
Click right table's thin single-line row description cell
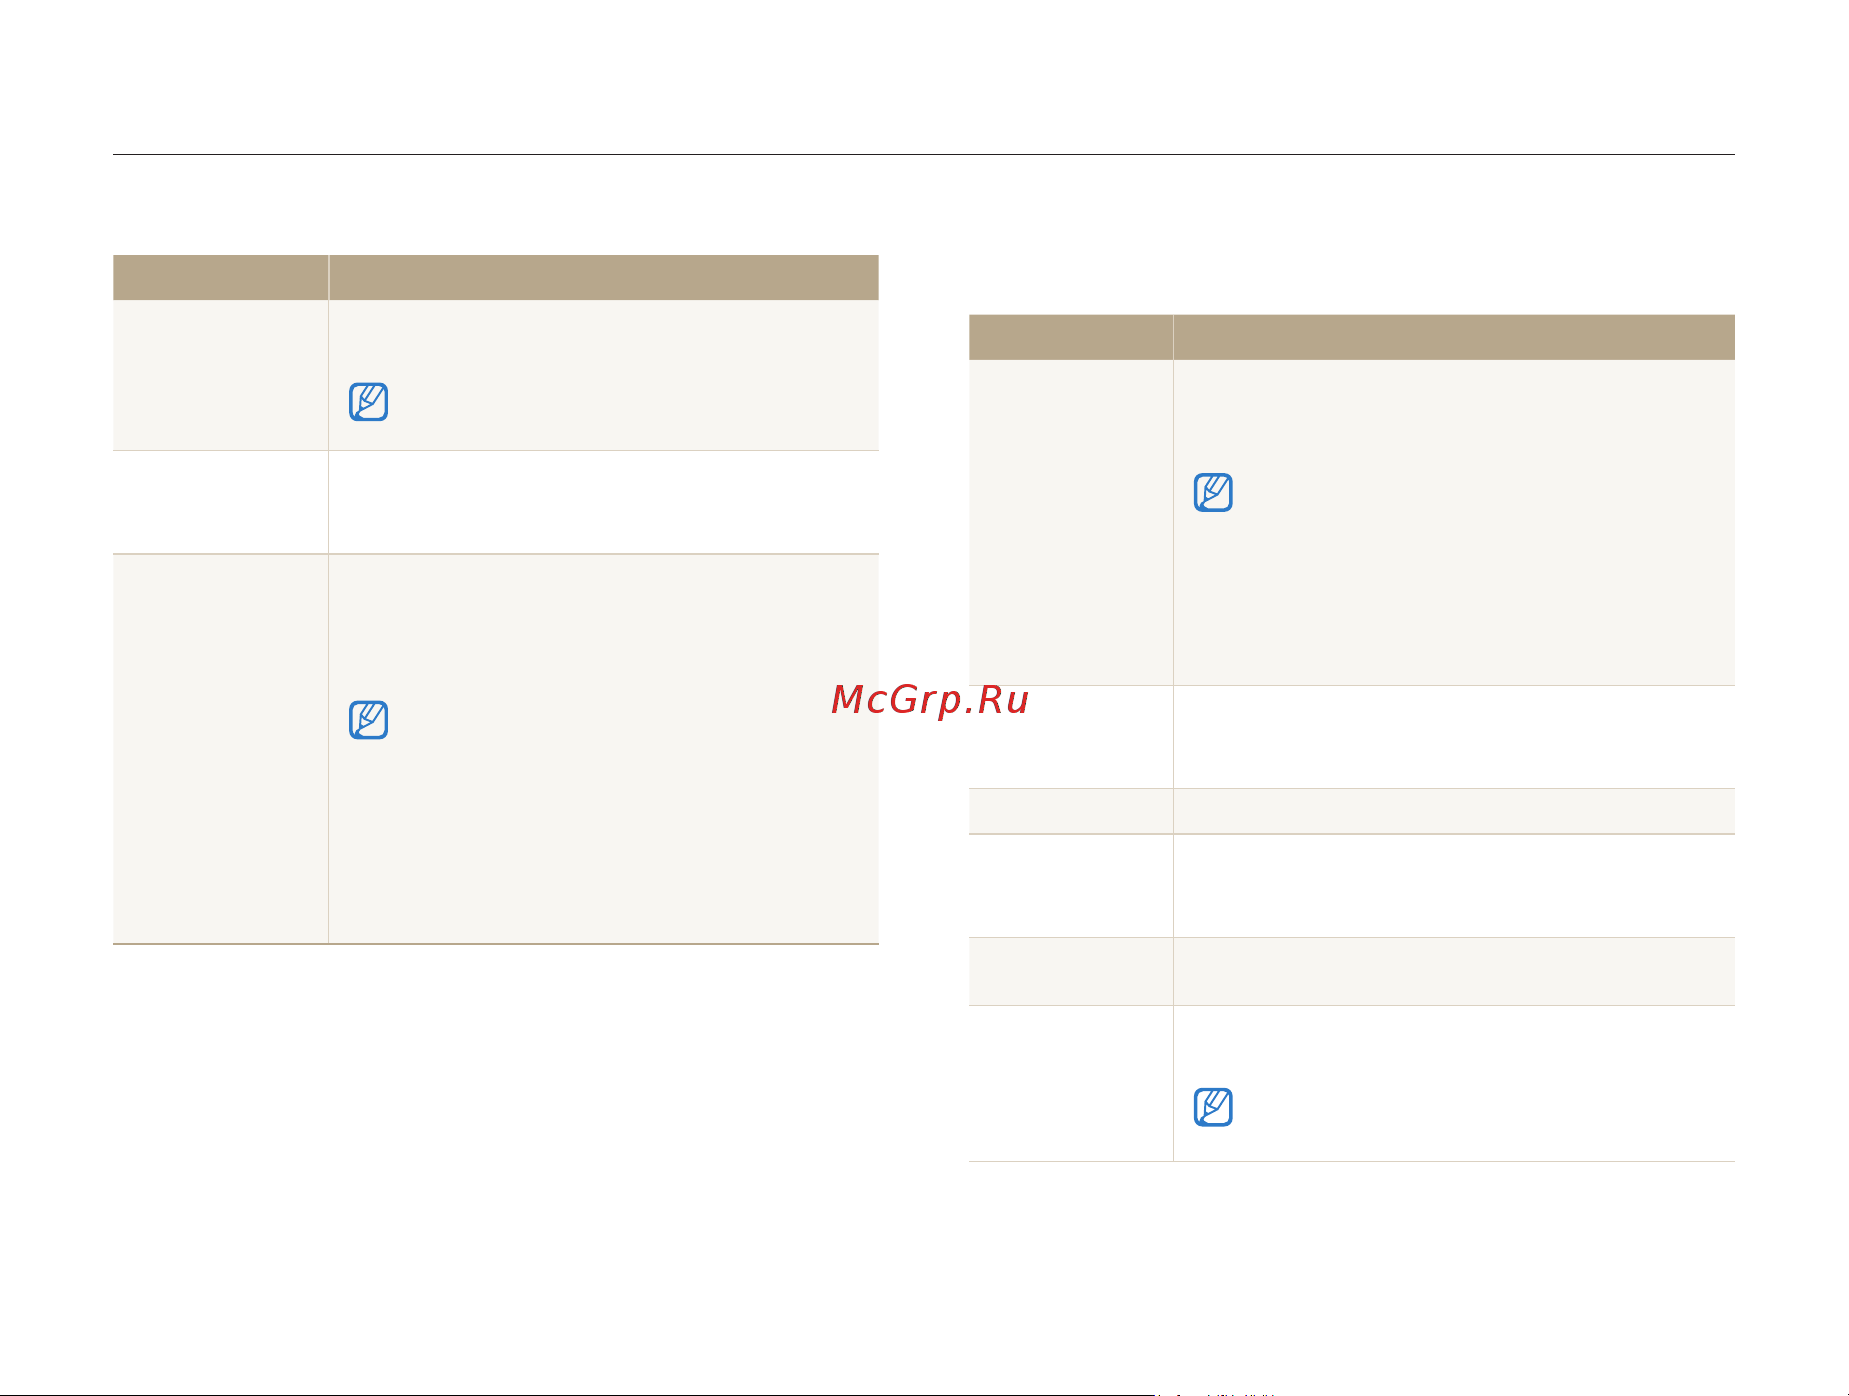point(1454,811)
